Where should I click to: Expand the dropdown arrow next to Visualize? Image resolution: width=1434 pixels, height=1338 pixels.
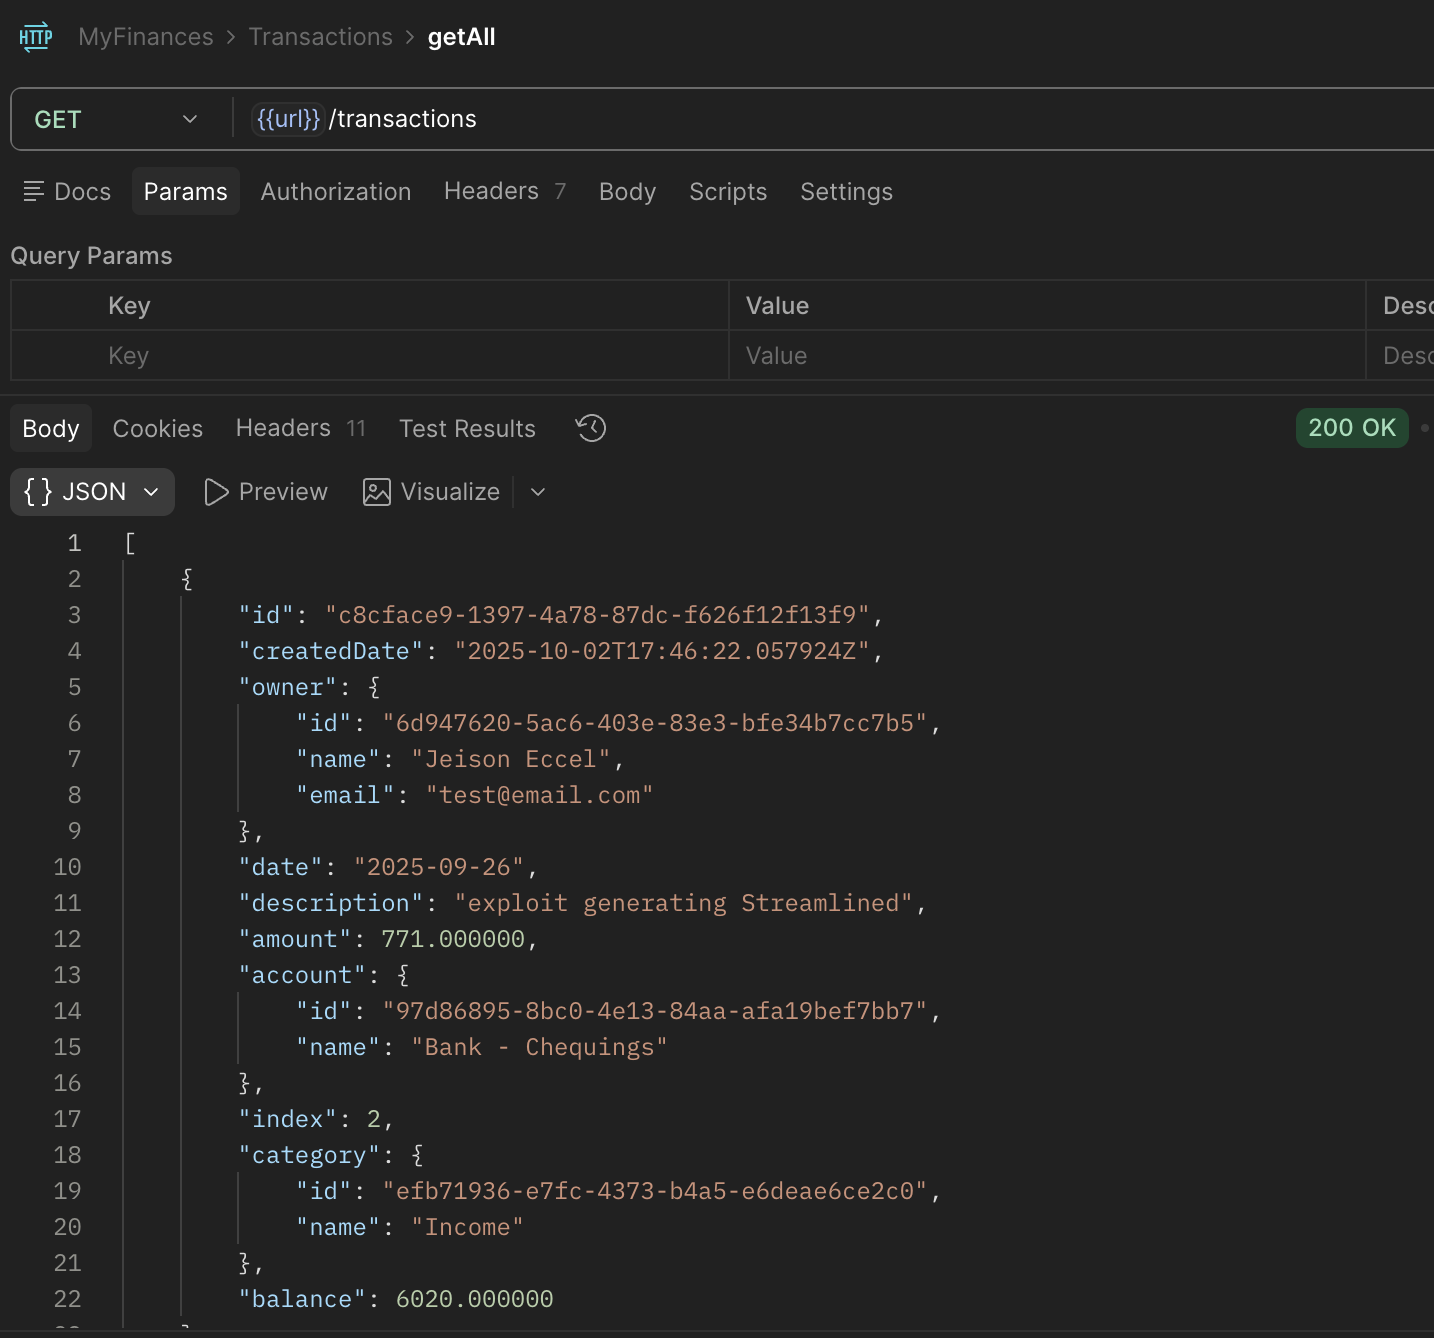coord(538,492)
